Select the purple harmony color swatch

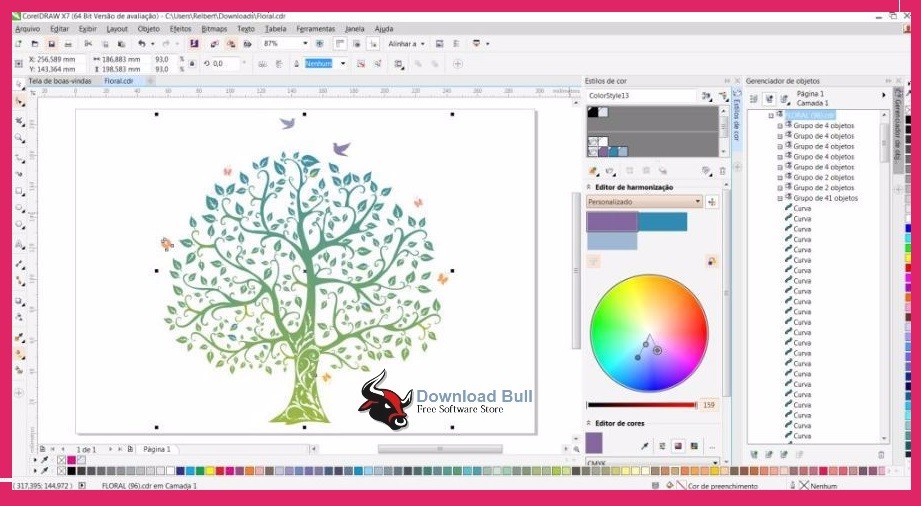coord(611,222)
